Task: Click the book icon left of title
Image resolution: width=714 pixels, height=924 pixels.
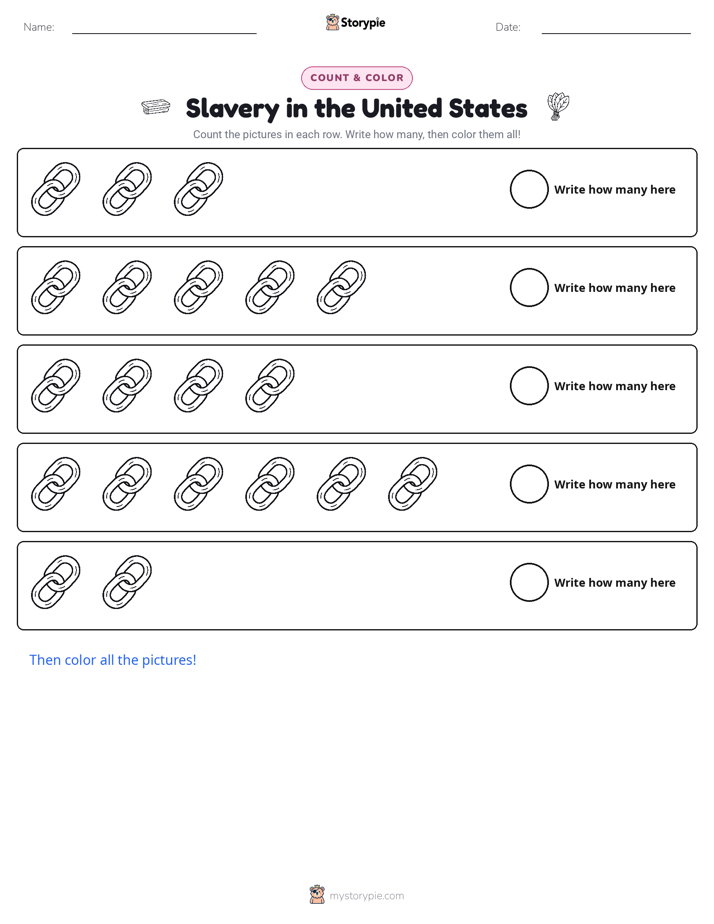Action: [156, 107]
